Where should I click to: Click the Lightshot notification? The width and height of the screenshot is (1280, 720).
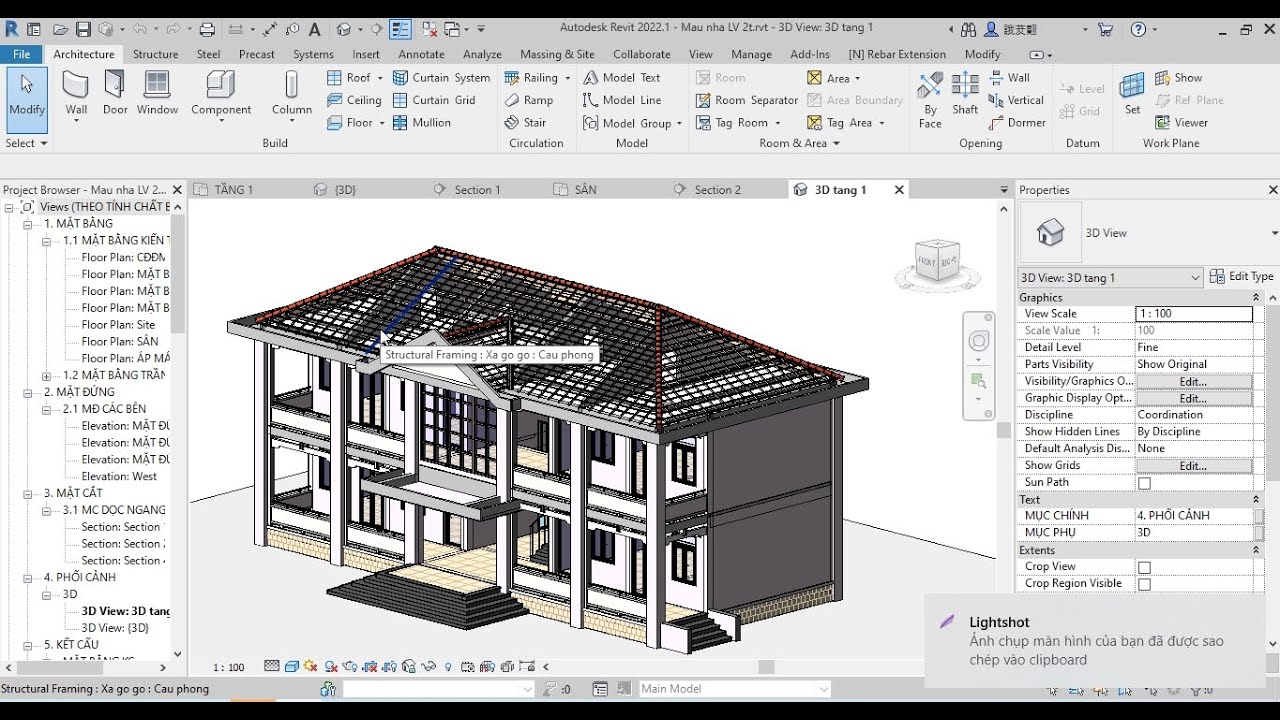1095,640
